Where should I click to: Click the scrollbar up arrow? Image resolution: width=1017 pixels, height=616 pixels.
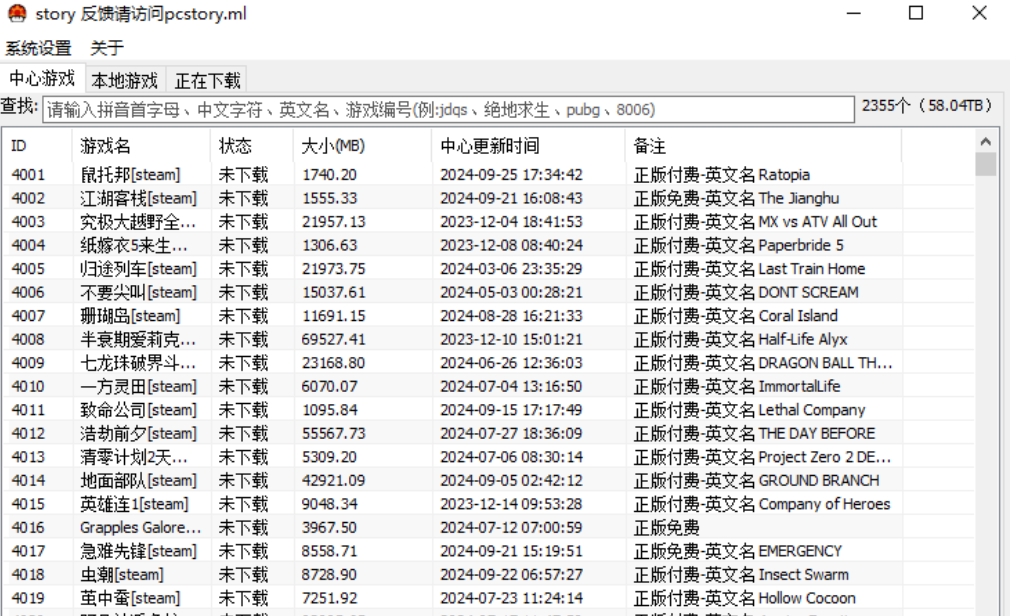[x=986, y=142]
